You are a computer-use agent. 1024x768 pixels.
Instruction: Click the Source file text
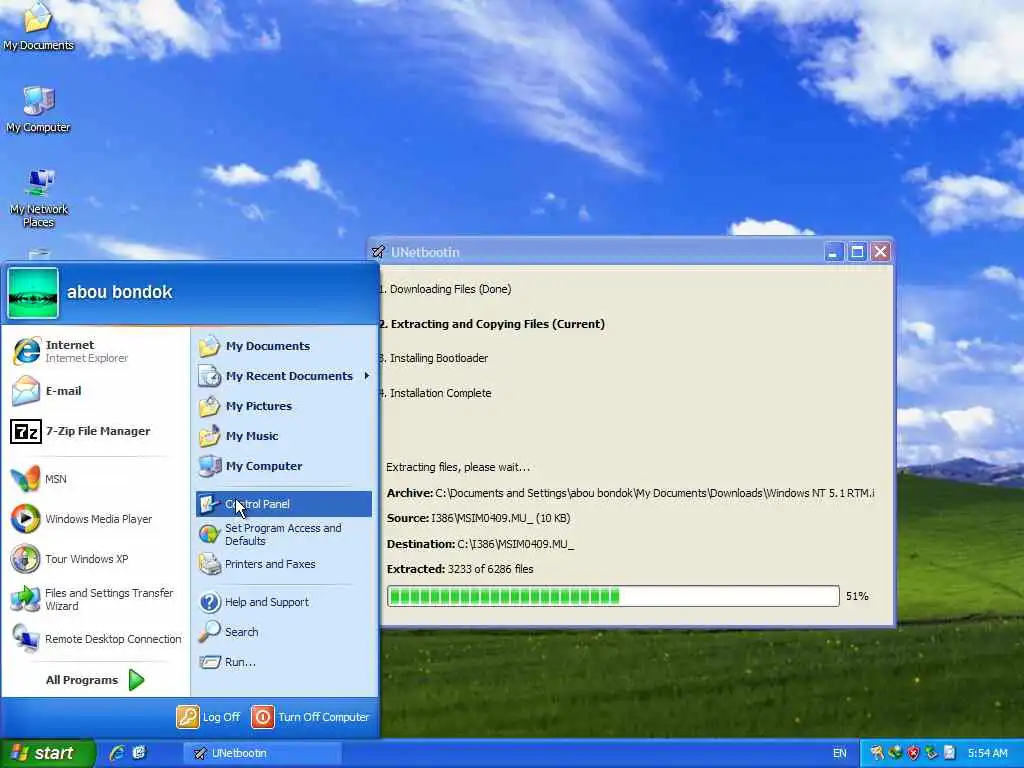pos(478,518)
